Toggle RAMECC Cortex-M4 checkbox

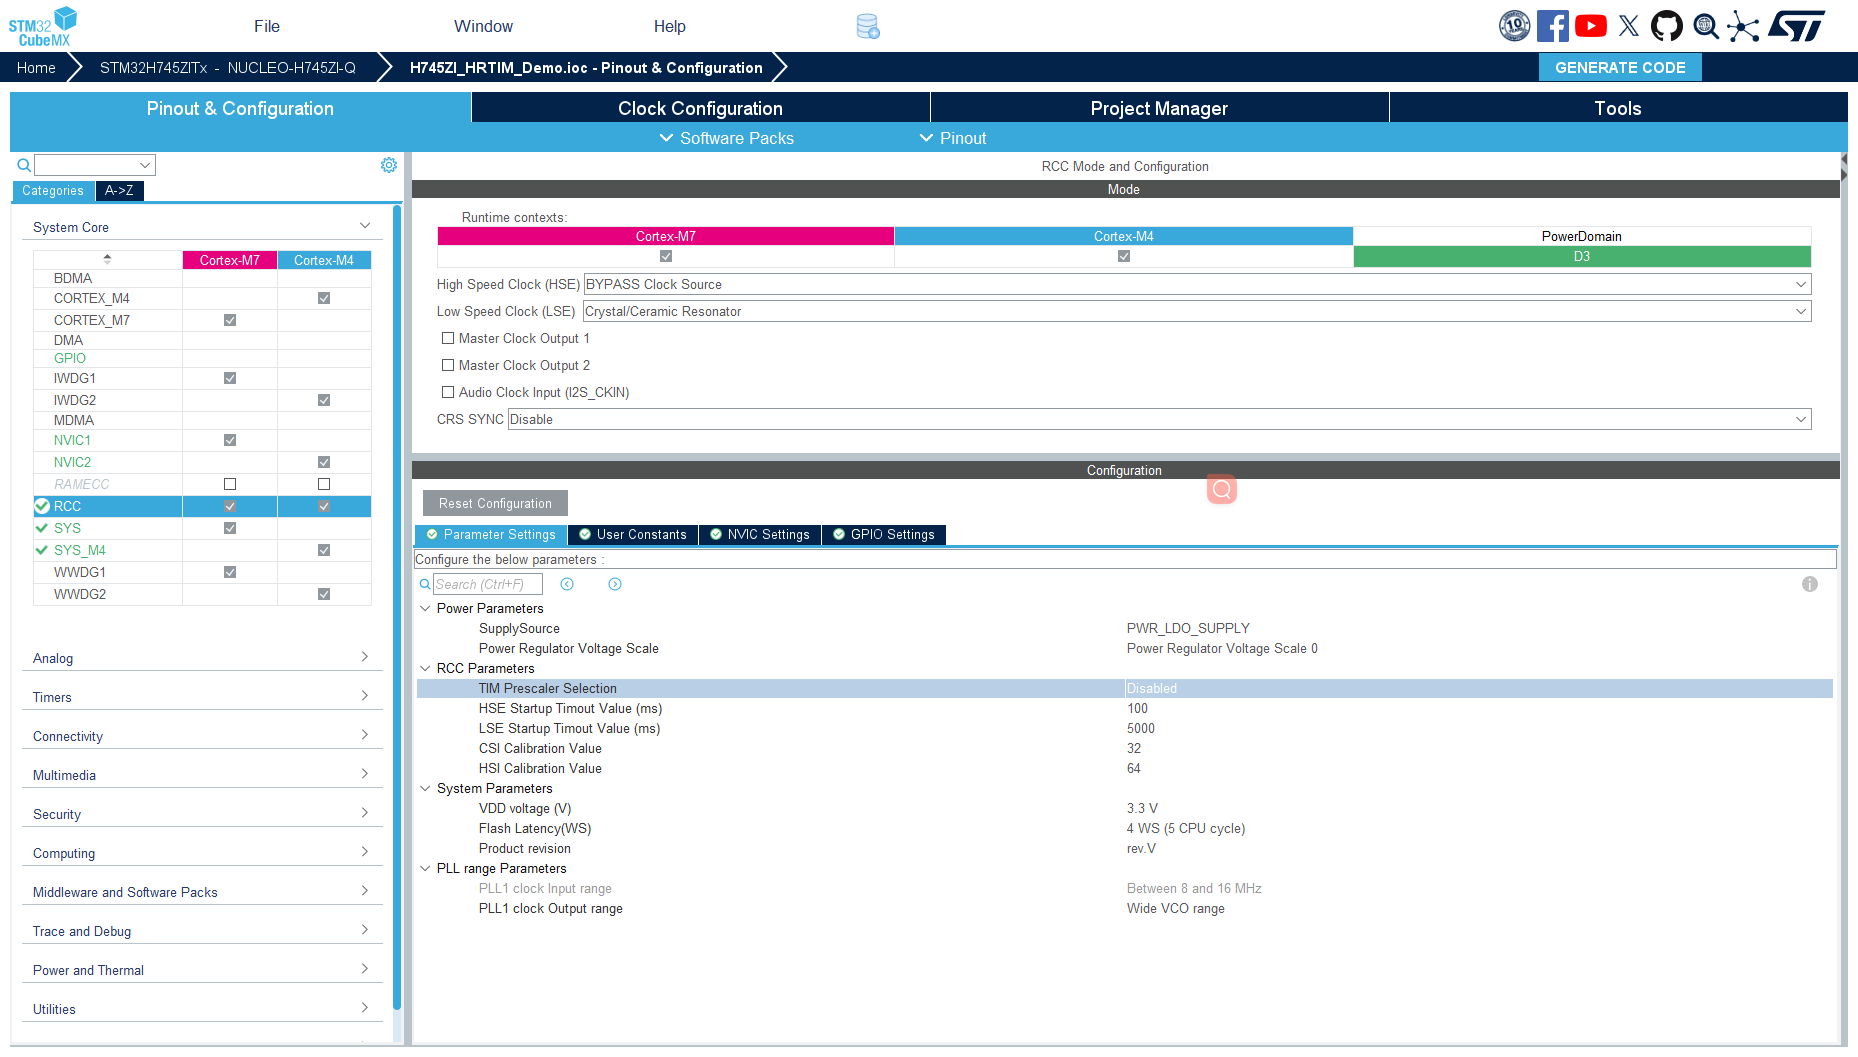(324, 484)
